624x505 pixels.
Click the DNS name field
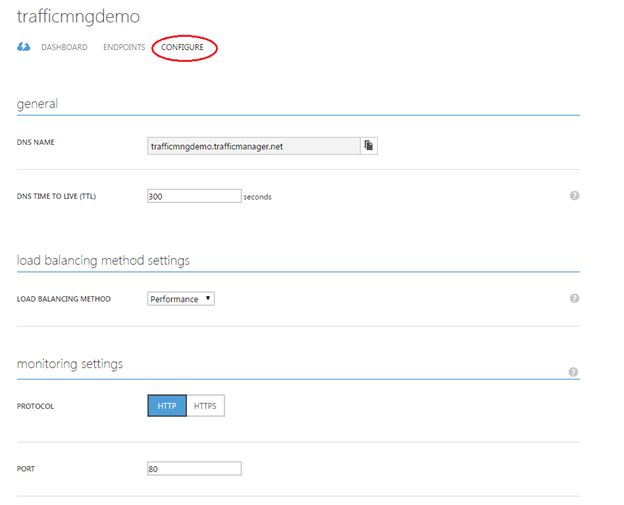254,146
